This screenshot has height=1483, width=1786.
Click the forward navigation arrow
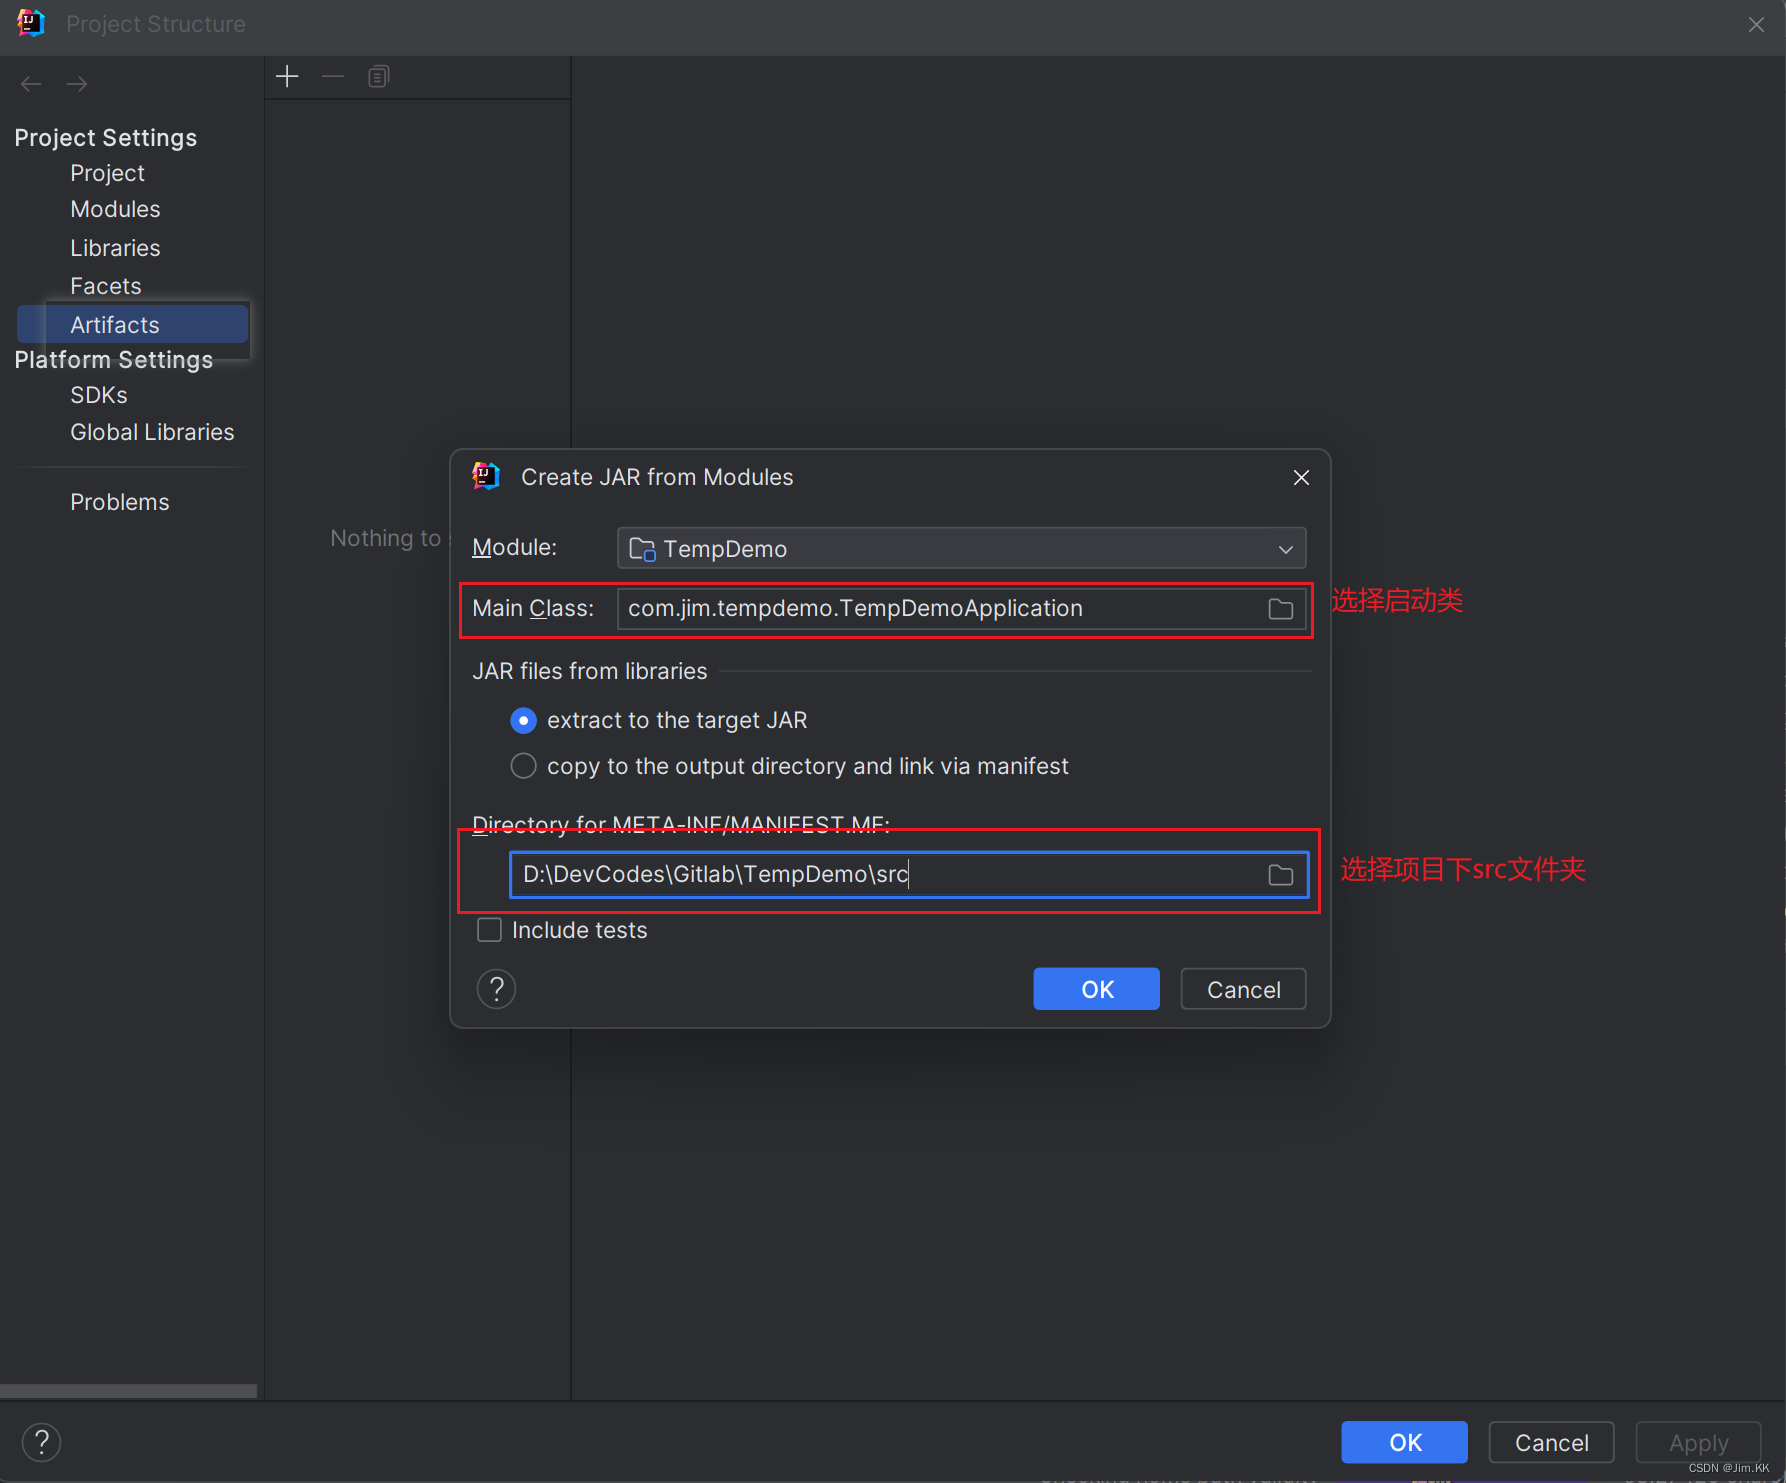pyautogui.click(x=77, y=84)
